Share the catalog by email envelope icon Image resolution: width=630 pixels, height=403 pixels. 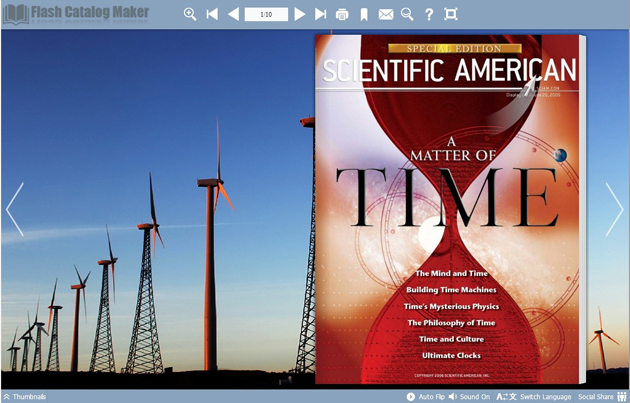[x=386, y=15]
